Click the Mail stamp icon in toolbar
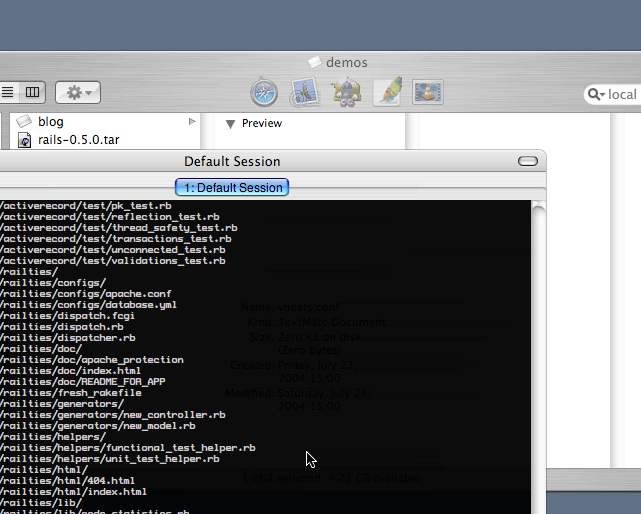 click(304, 92)
